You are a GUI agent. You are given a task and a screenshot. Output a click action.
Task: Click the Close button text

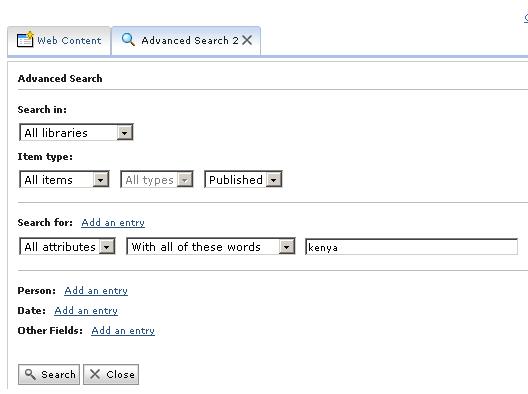coord(120,374)
